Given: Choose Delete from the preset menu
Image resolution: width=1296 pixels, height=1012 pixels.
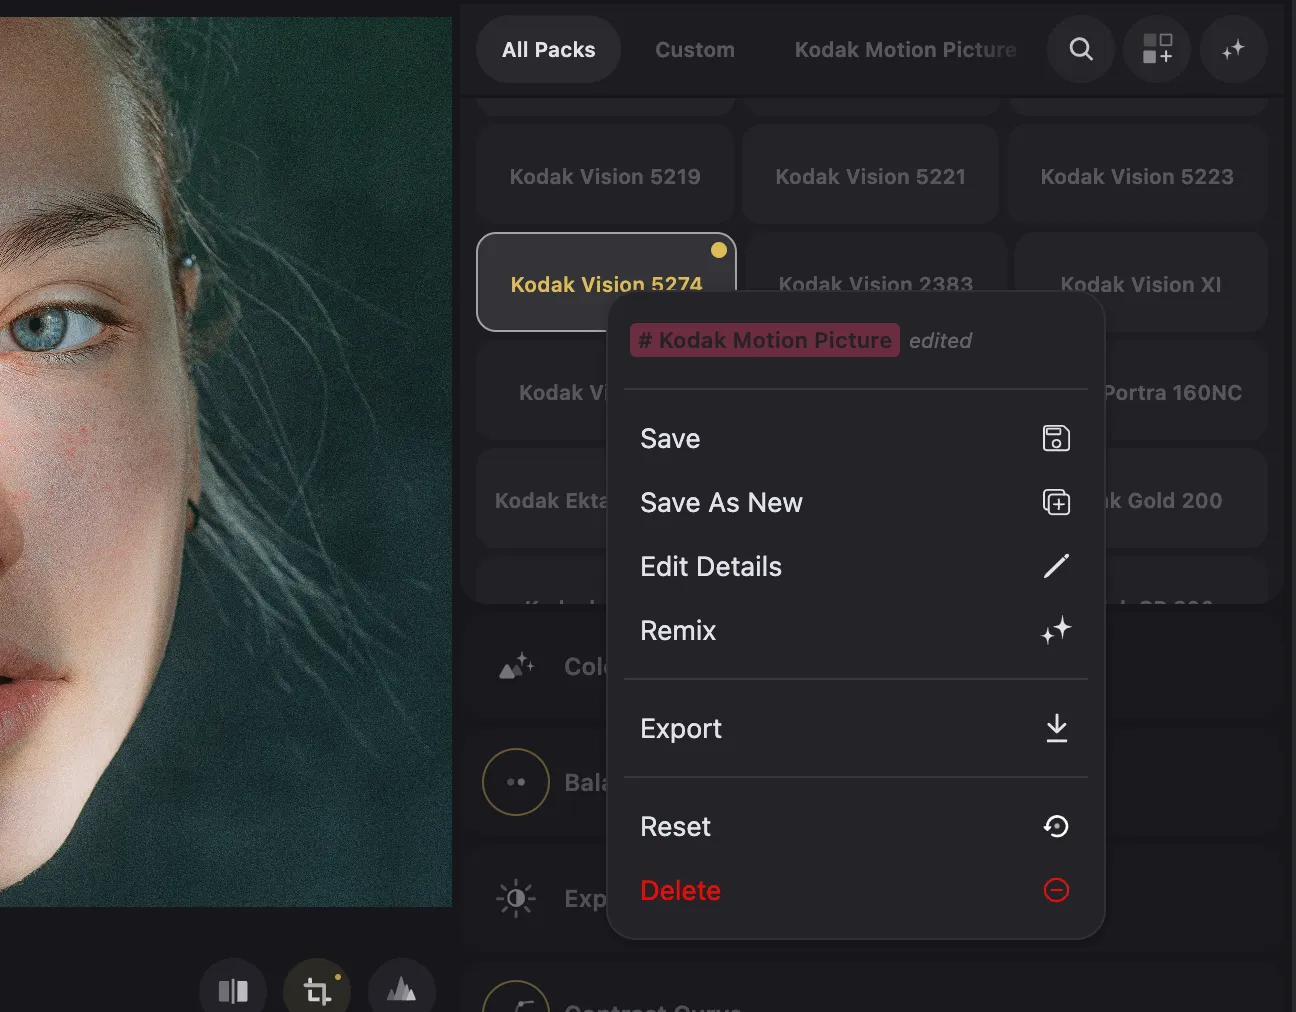Looking at the screenshot, I should [x=855, y=890].
